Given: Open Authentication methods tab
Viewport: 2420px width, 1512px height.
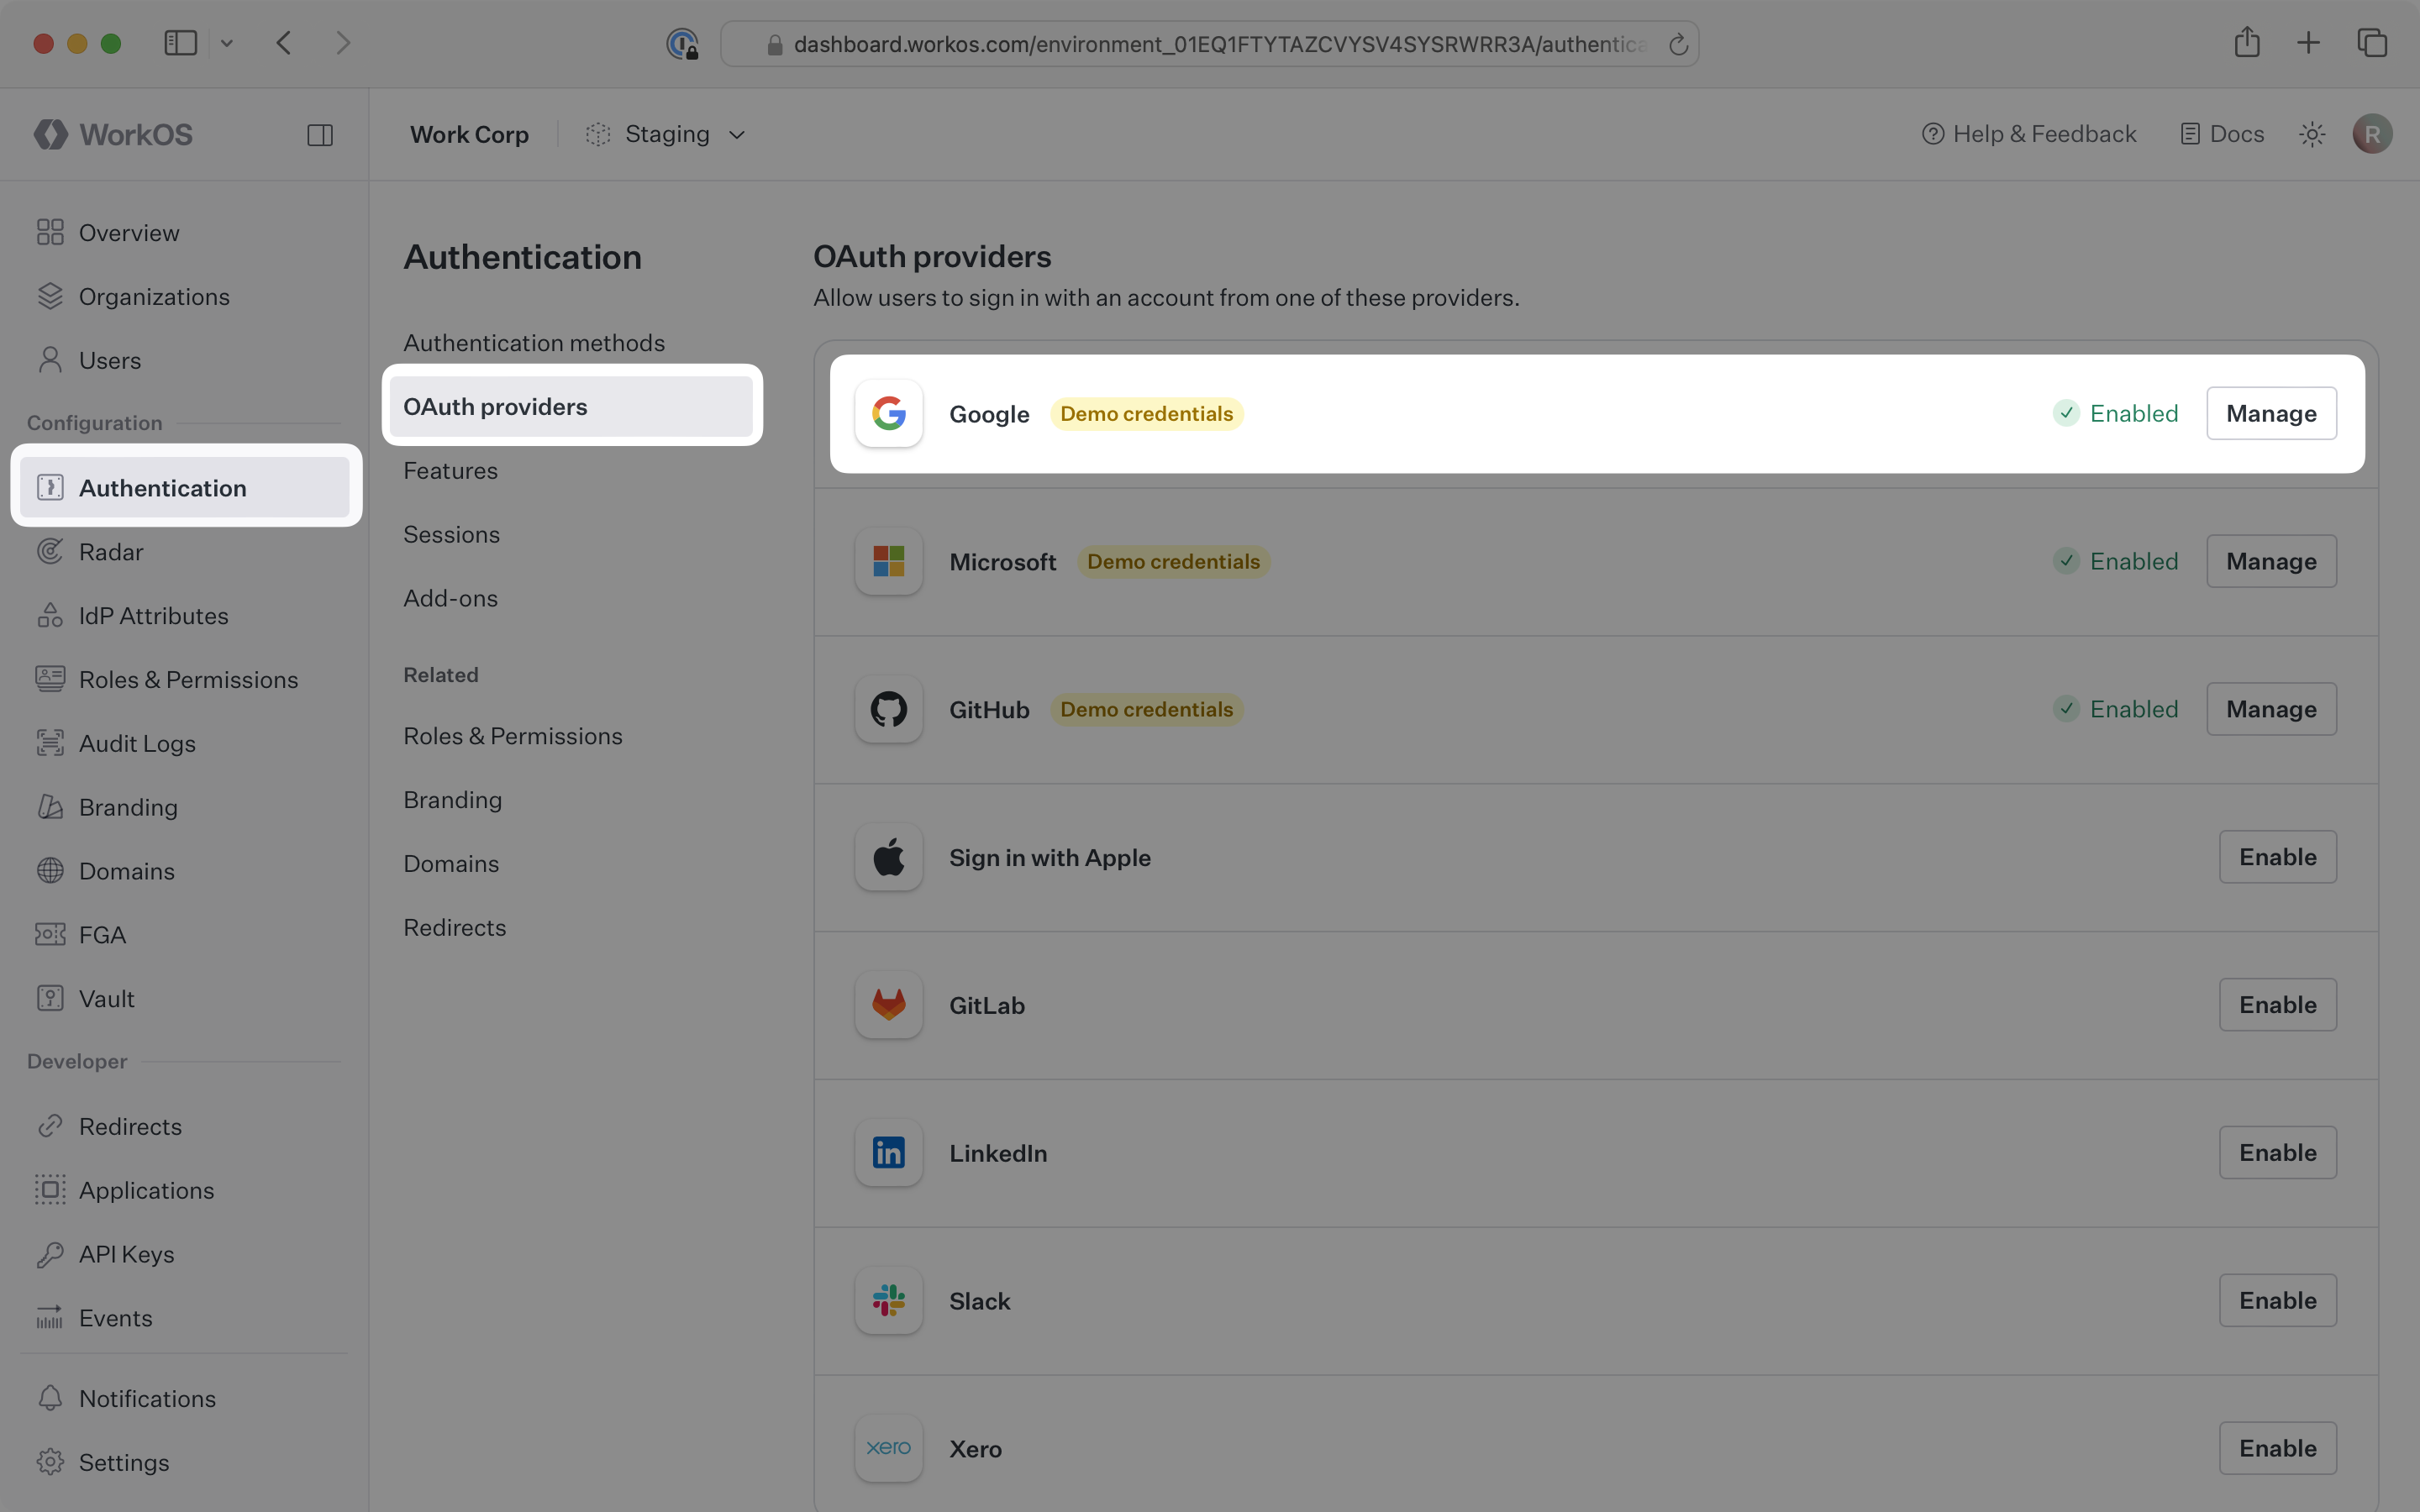Looking at the screenshot, I should click(x=534, y=342).
